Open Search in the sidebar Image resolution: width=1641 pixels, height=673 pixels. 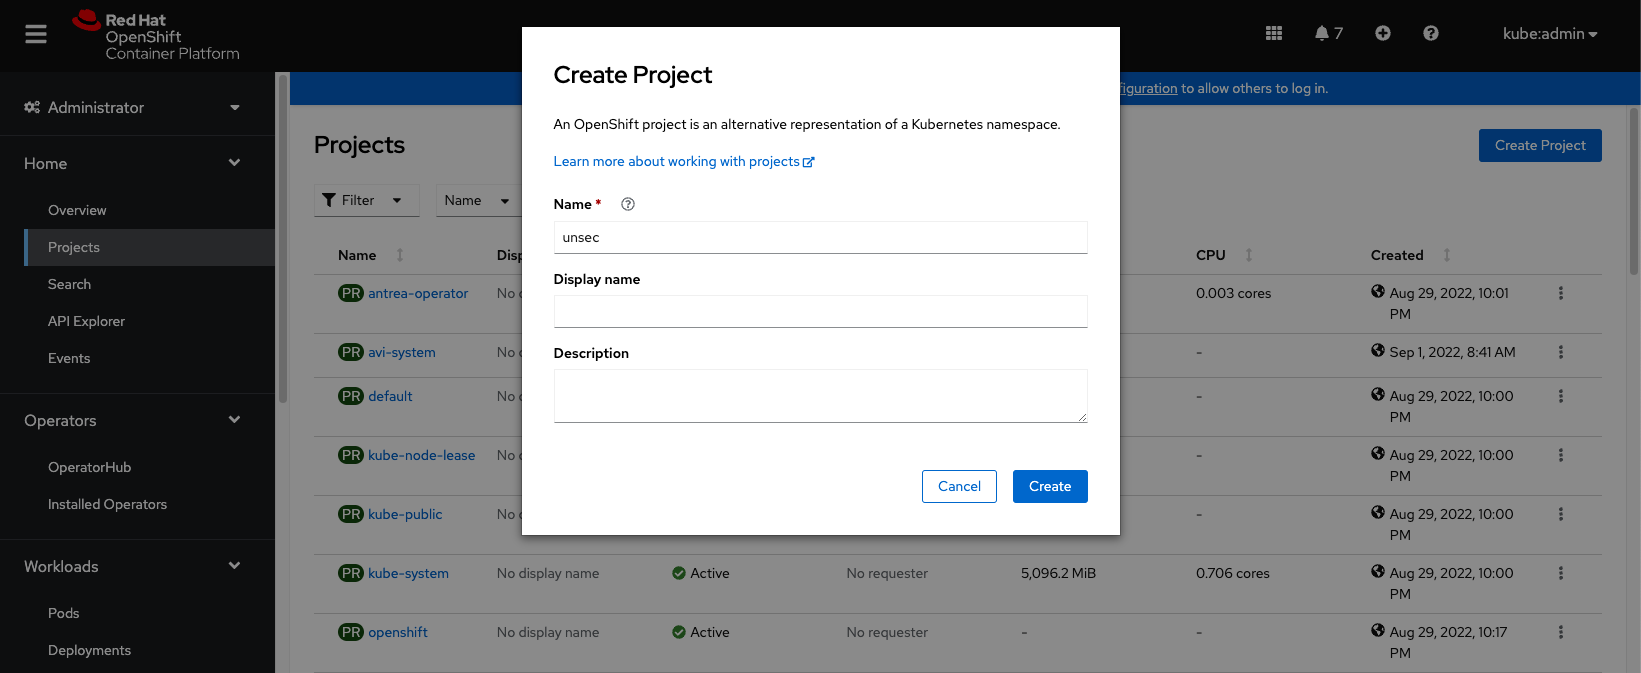69,284
